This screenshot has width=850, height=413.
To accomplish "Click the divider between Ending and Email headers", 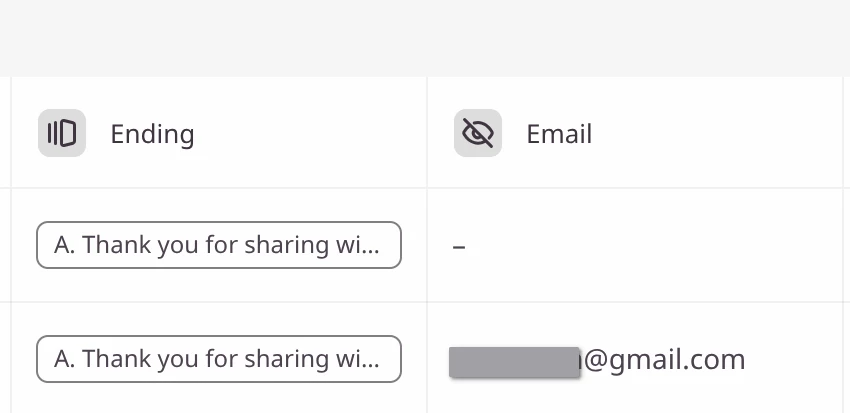I will (x=427, y=133).
